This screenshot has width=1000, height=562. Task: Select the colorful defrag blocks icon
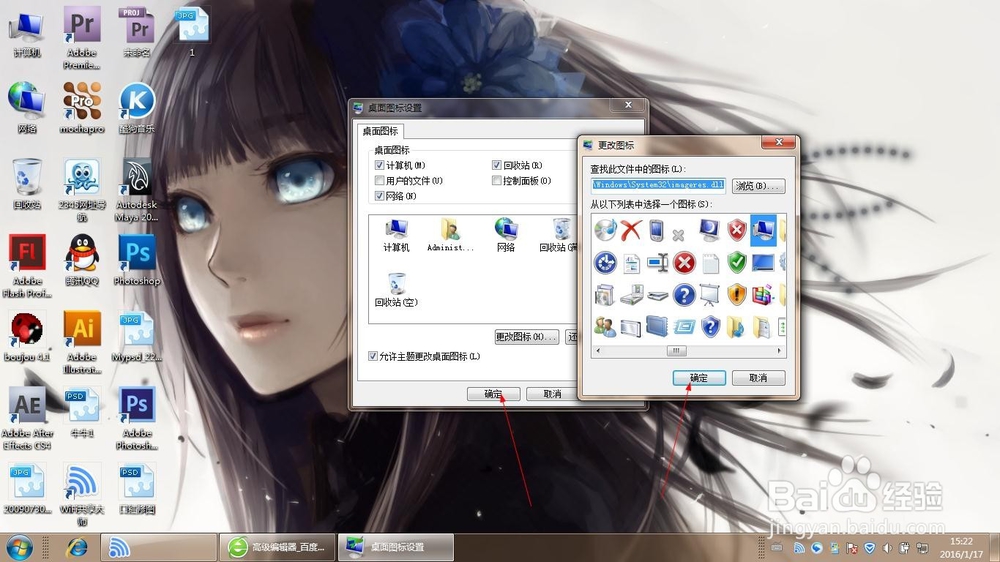[762, 295]
